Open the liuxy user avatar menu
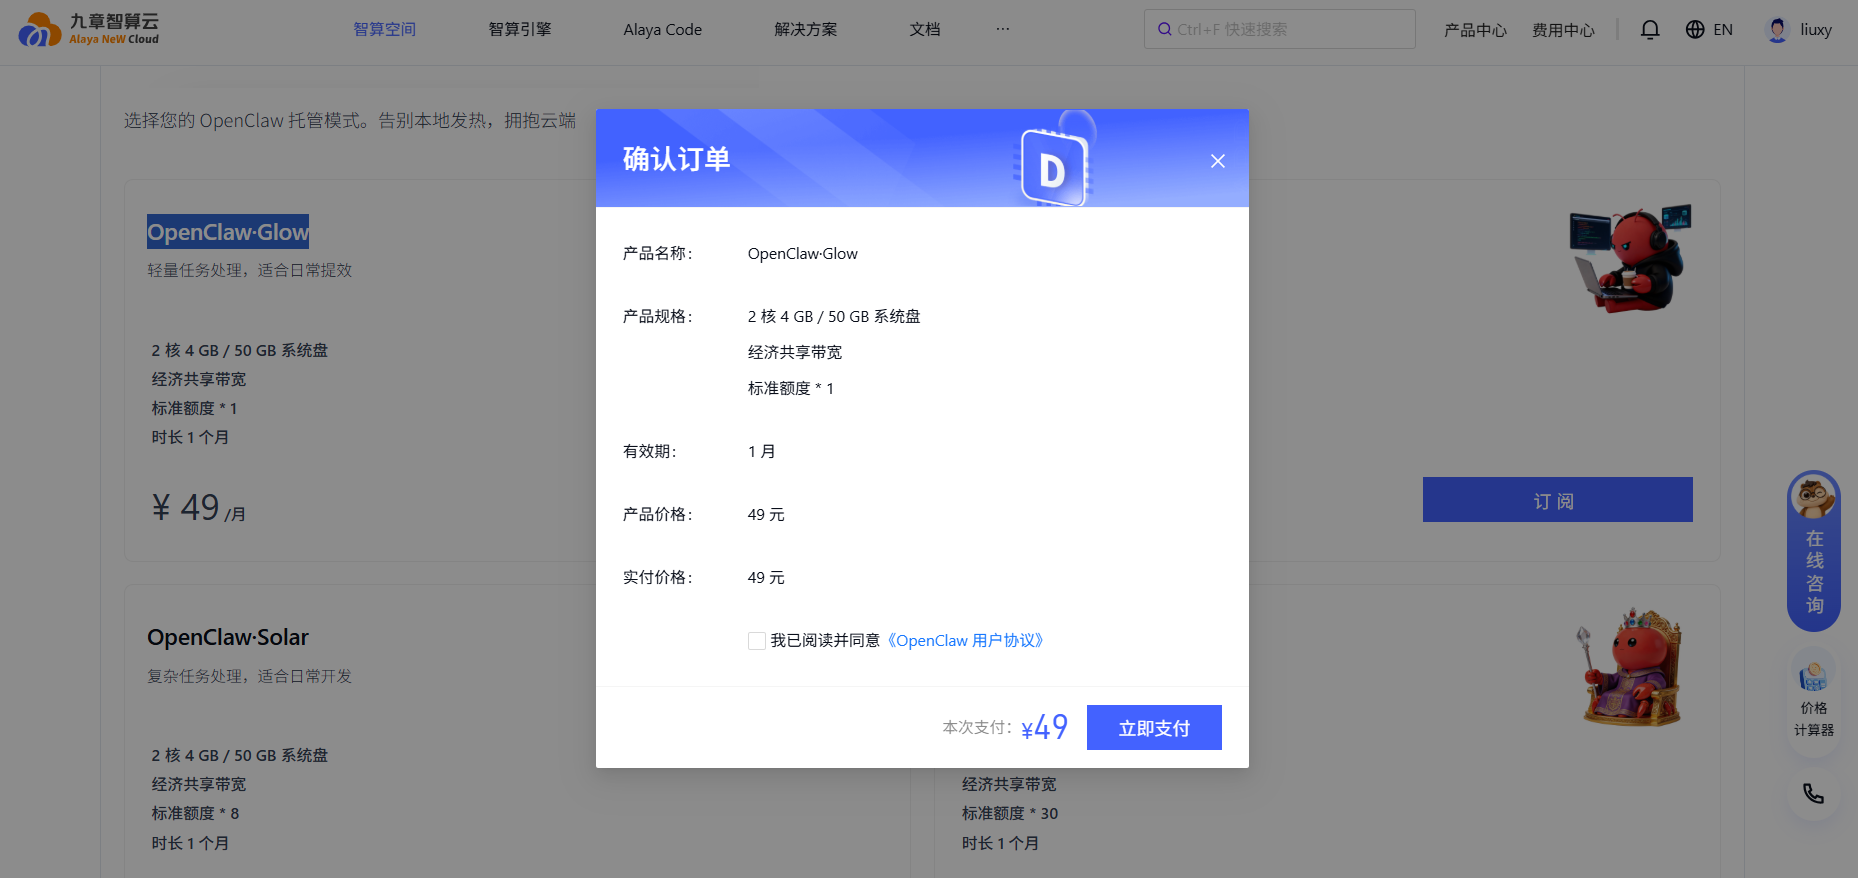 pyautogui.click(x=1800, y=30)
